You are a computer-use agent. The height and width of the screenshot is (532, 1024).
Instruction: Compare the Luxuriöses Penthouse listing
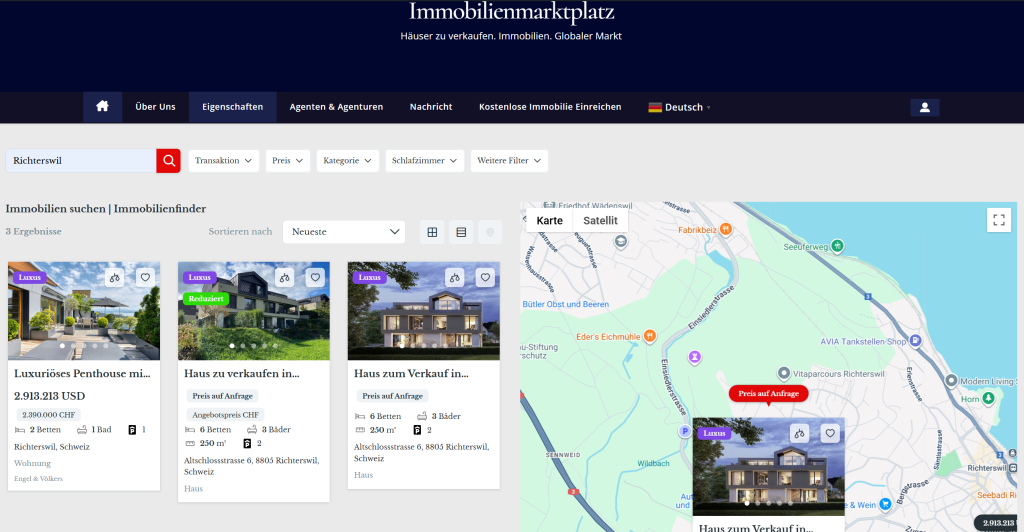115,278
